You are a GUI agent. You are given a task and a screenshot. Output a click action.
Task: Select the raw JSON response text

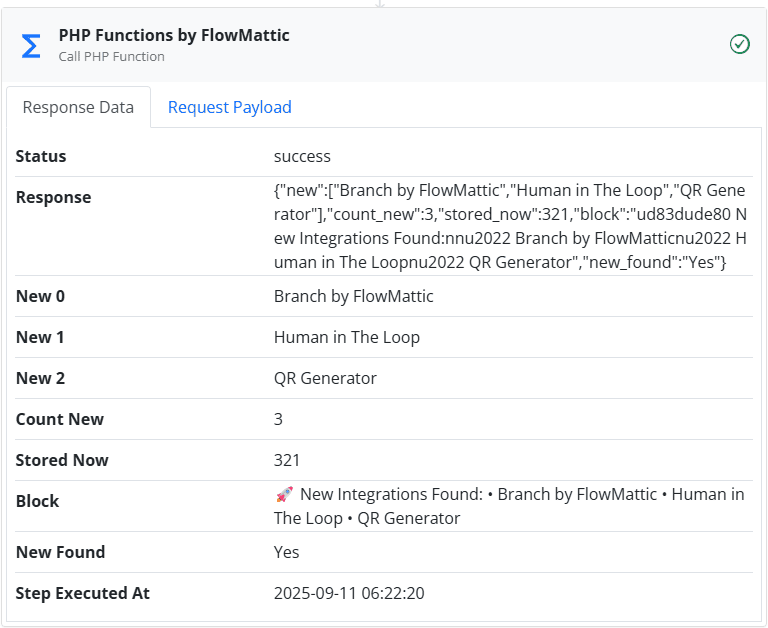[x=508, y=225]
